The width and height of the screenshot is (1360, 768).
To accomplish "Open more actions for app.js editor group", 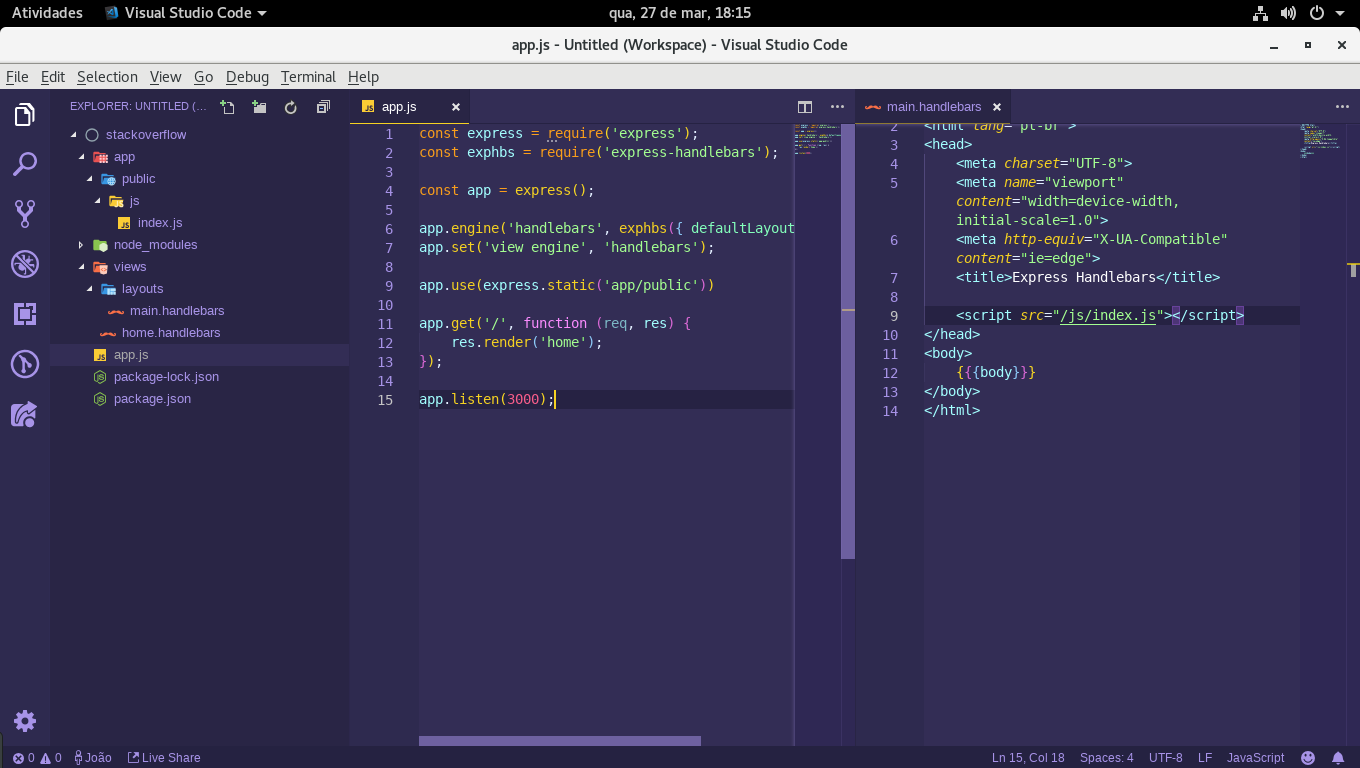I will pos(838,107).
